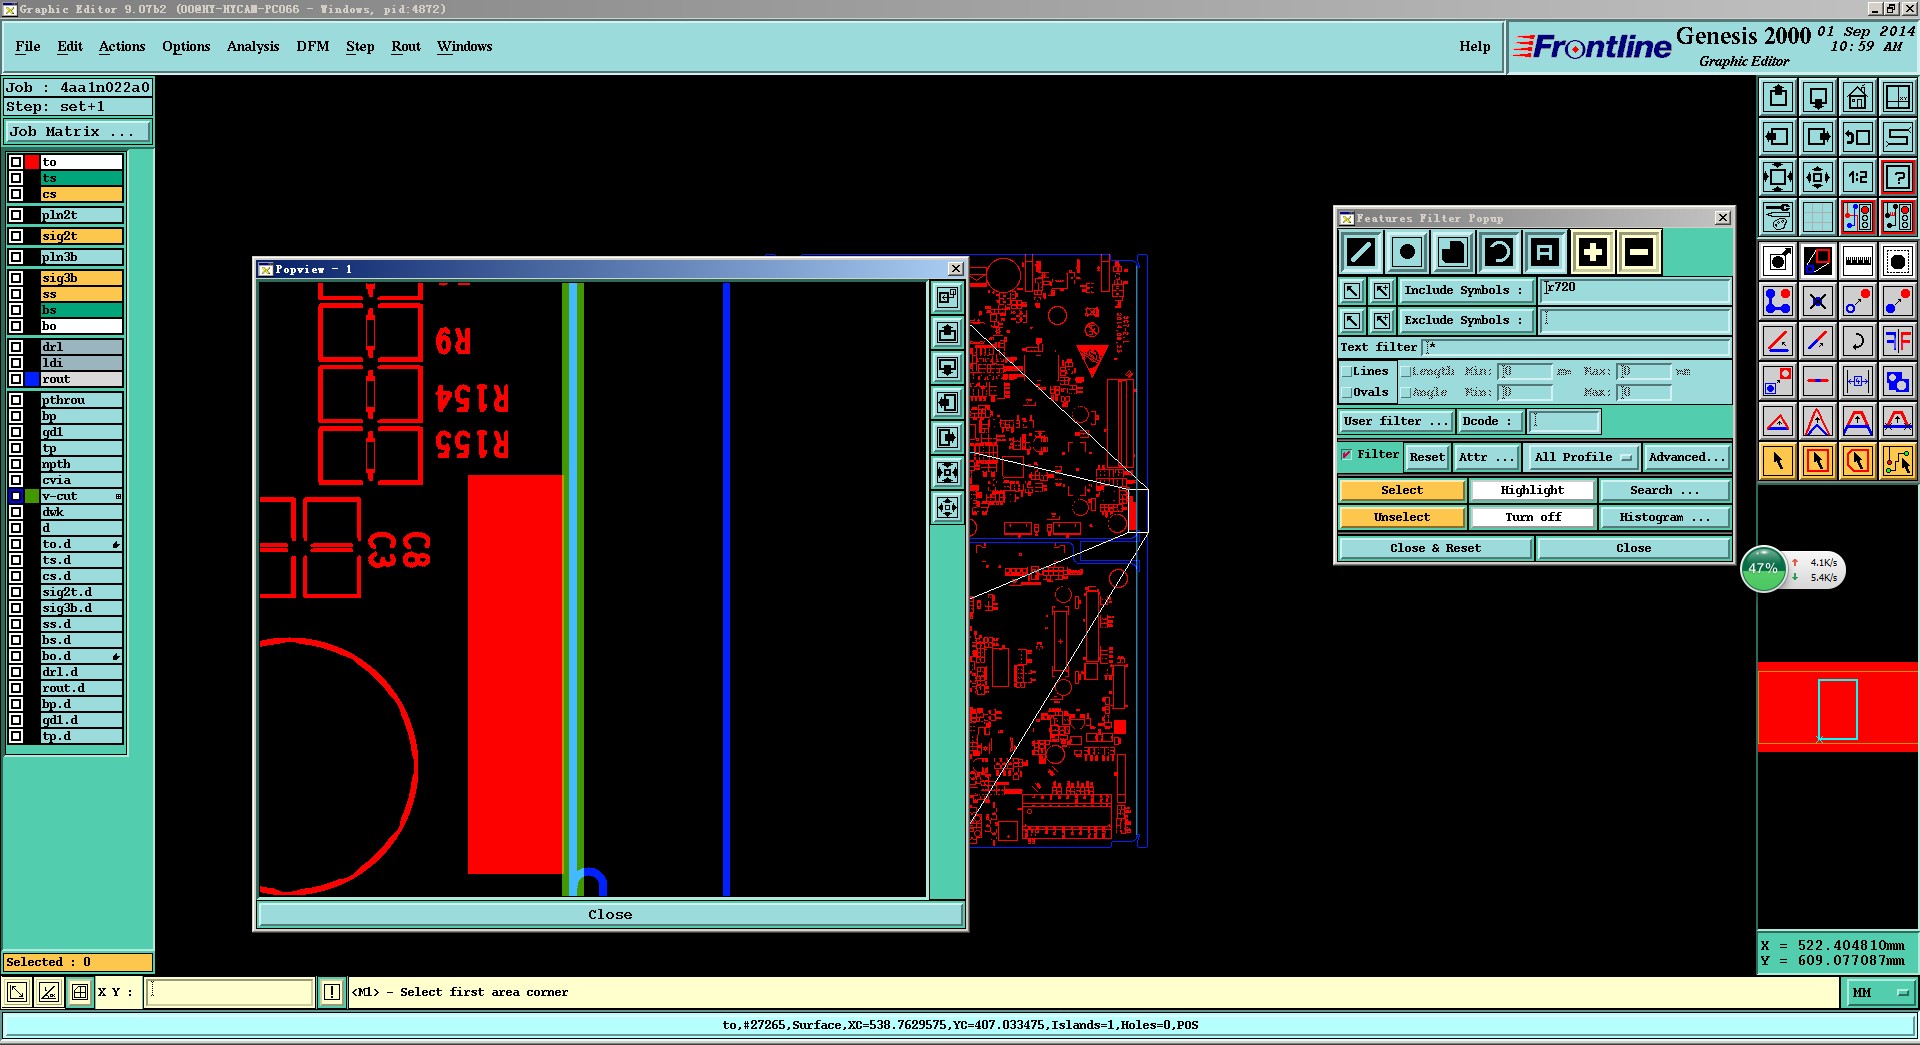Open the Attr ... filter dialog
Image resolution: width=1920 pixels, height=1045 pixels.
click(1487, 457)
